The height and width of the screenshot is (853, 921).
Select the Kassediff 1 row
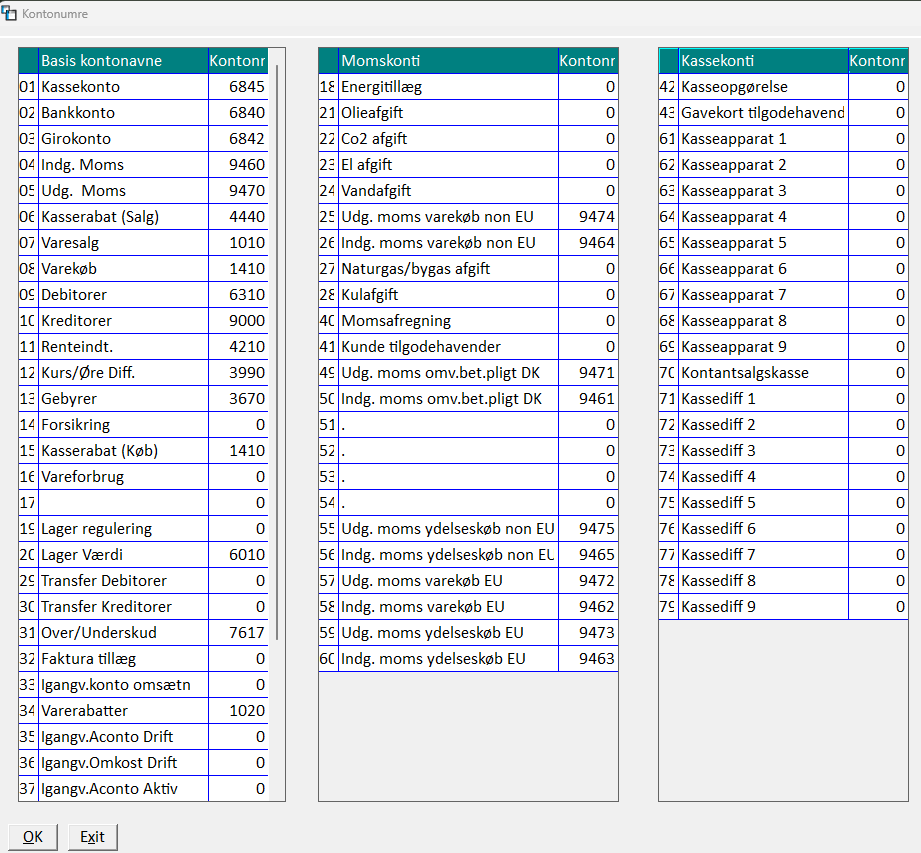(784, 398)
